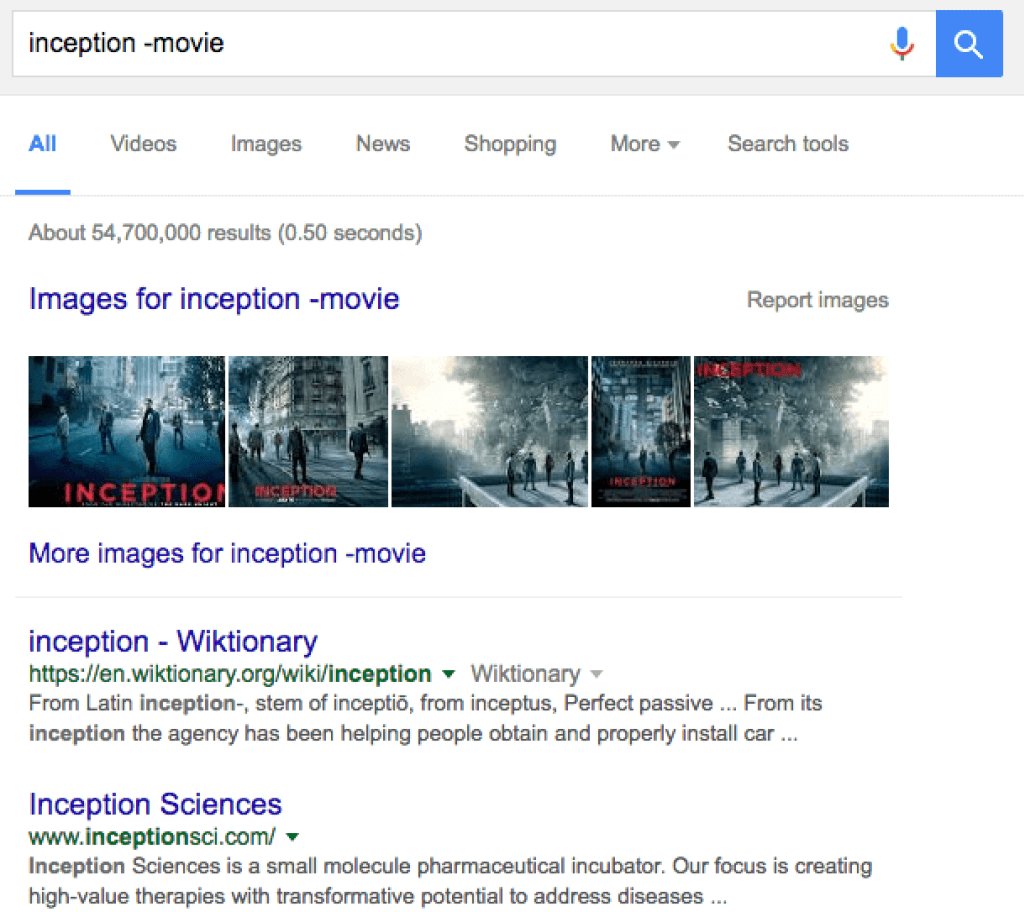Click 'About 54,700,000 results' stats text
The image size is (1024, 912).
(x=225, y=233)
